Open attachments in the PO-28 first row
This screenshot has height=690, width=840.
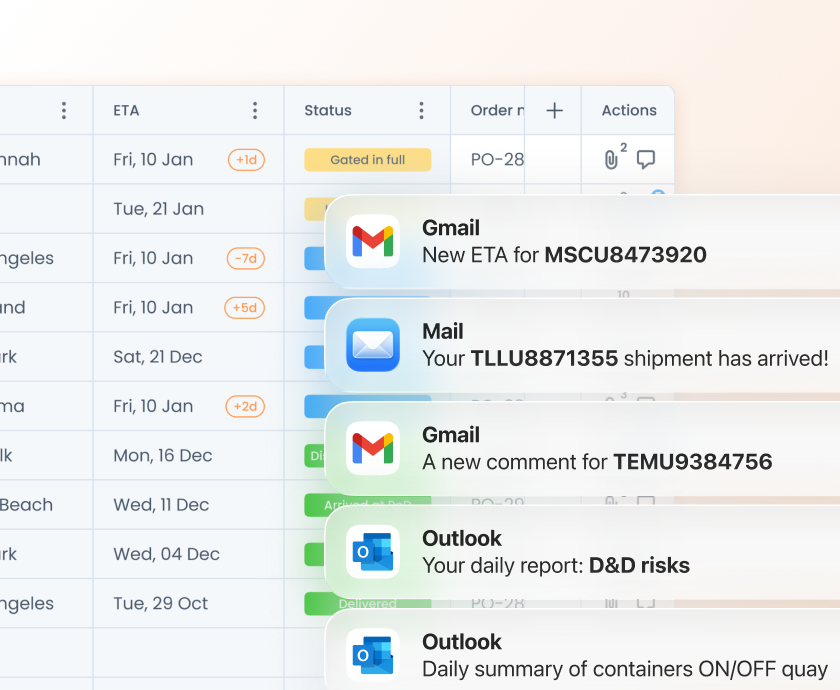click(x=611, y=160)
